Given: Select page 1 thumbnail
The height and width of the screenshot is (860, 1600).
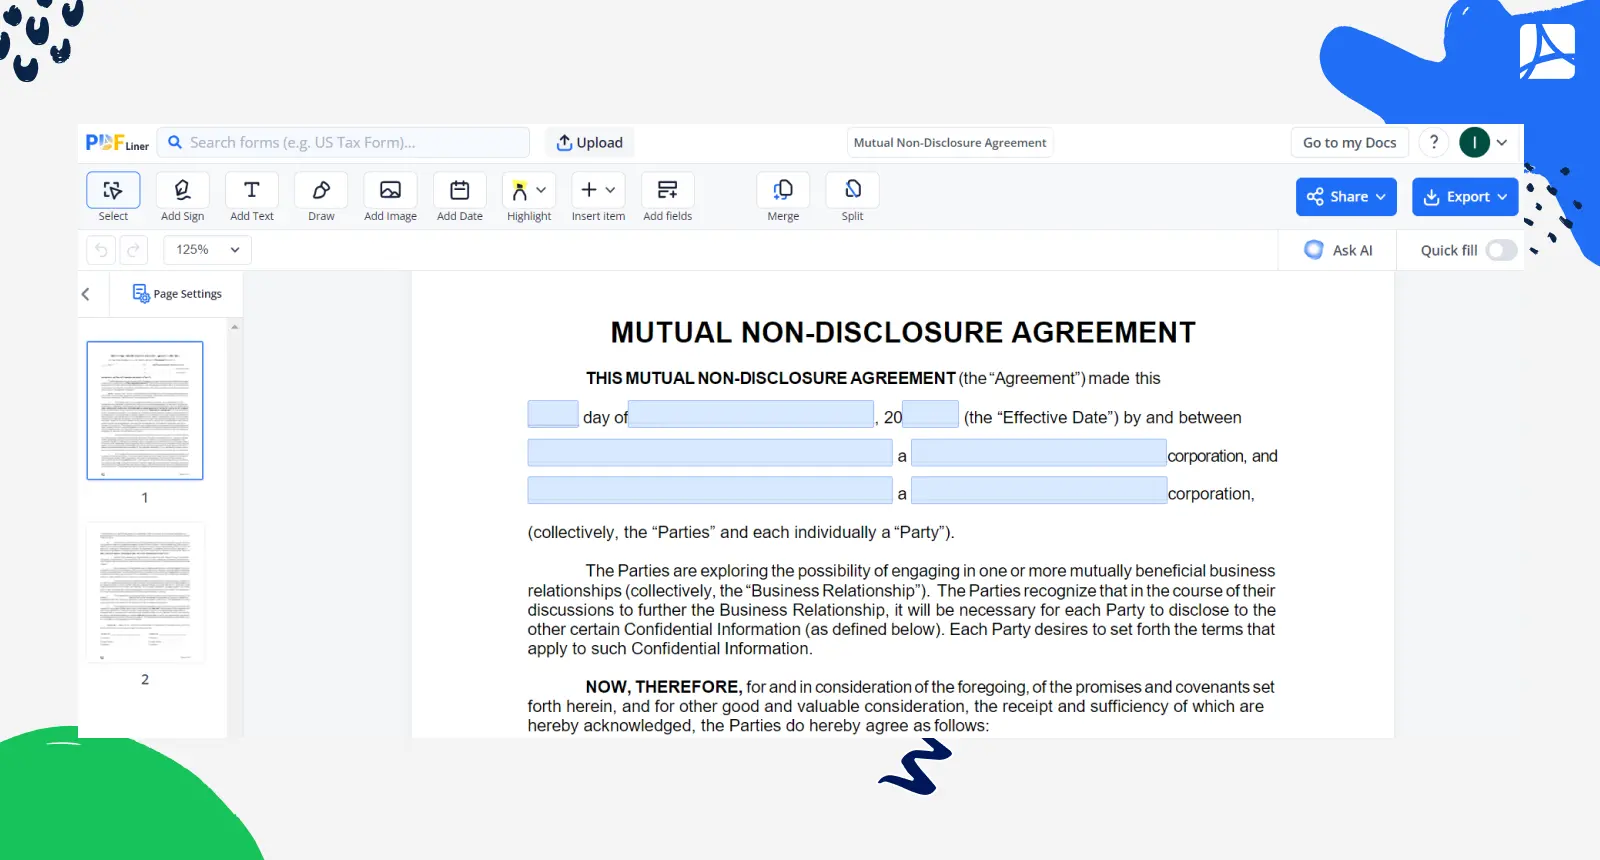Looking at the screenshot, I should (145, 411).
